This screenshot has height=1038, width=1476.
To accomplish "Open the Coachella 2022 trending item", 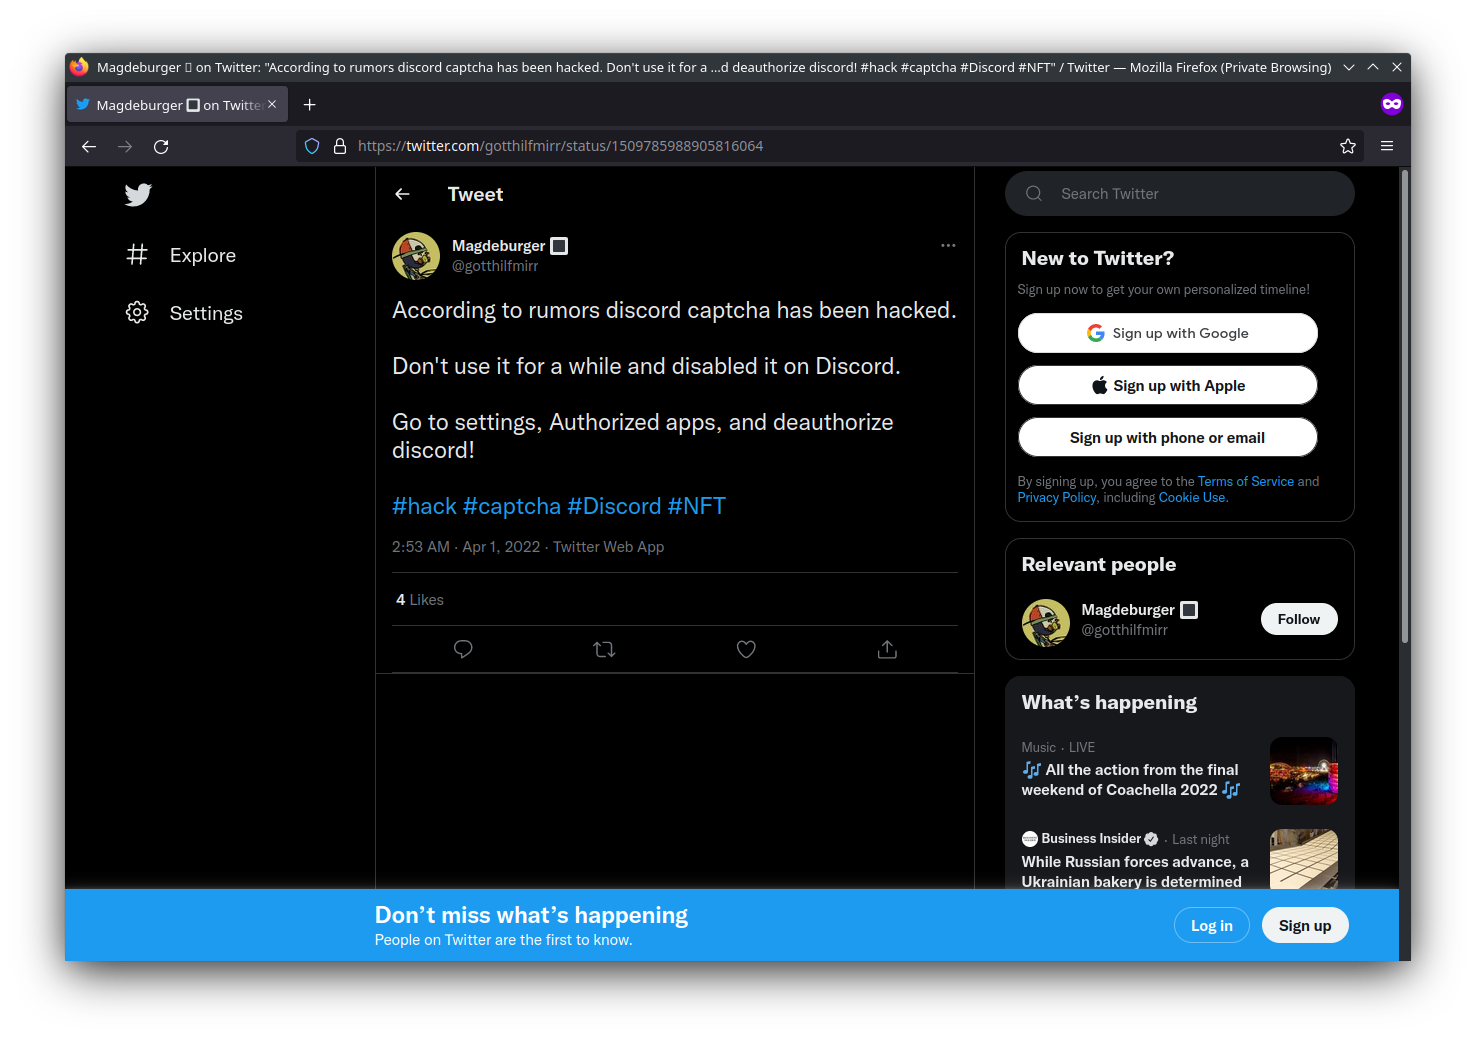I will (x=1131, y=780).
